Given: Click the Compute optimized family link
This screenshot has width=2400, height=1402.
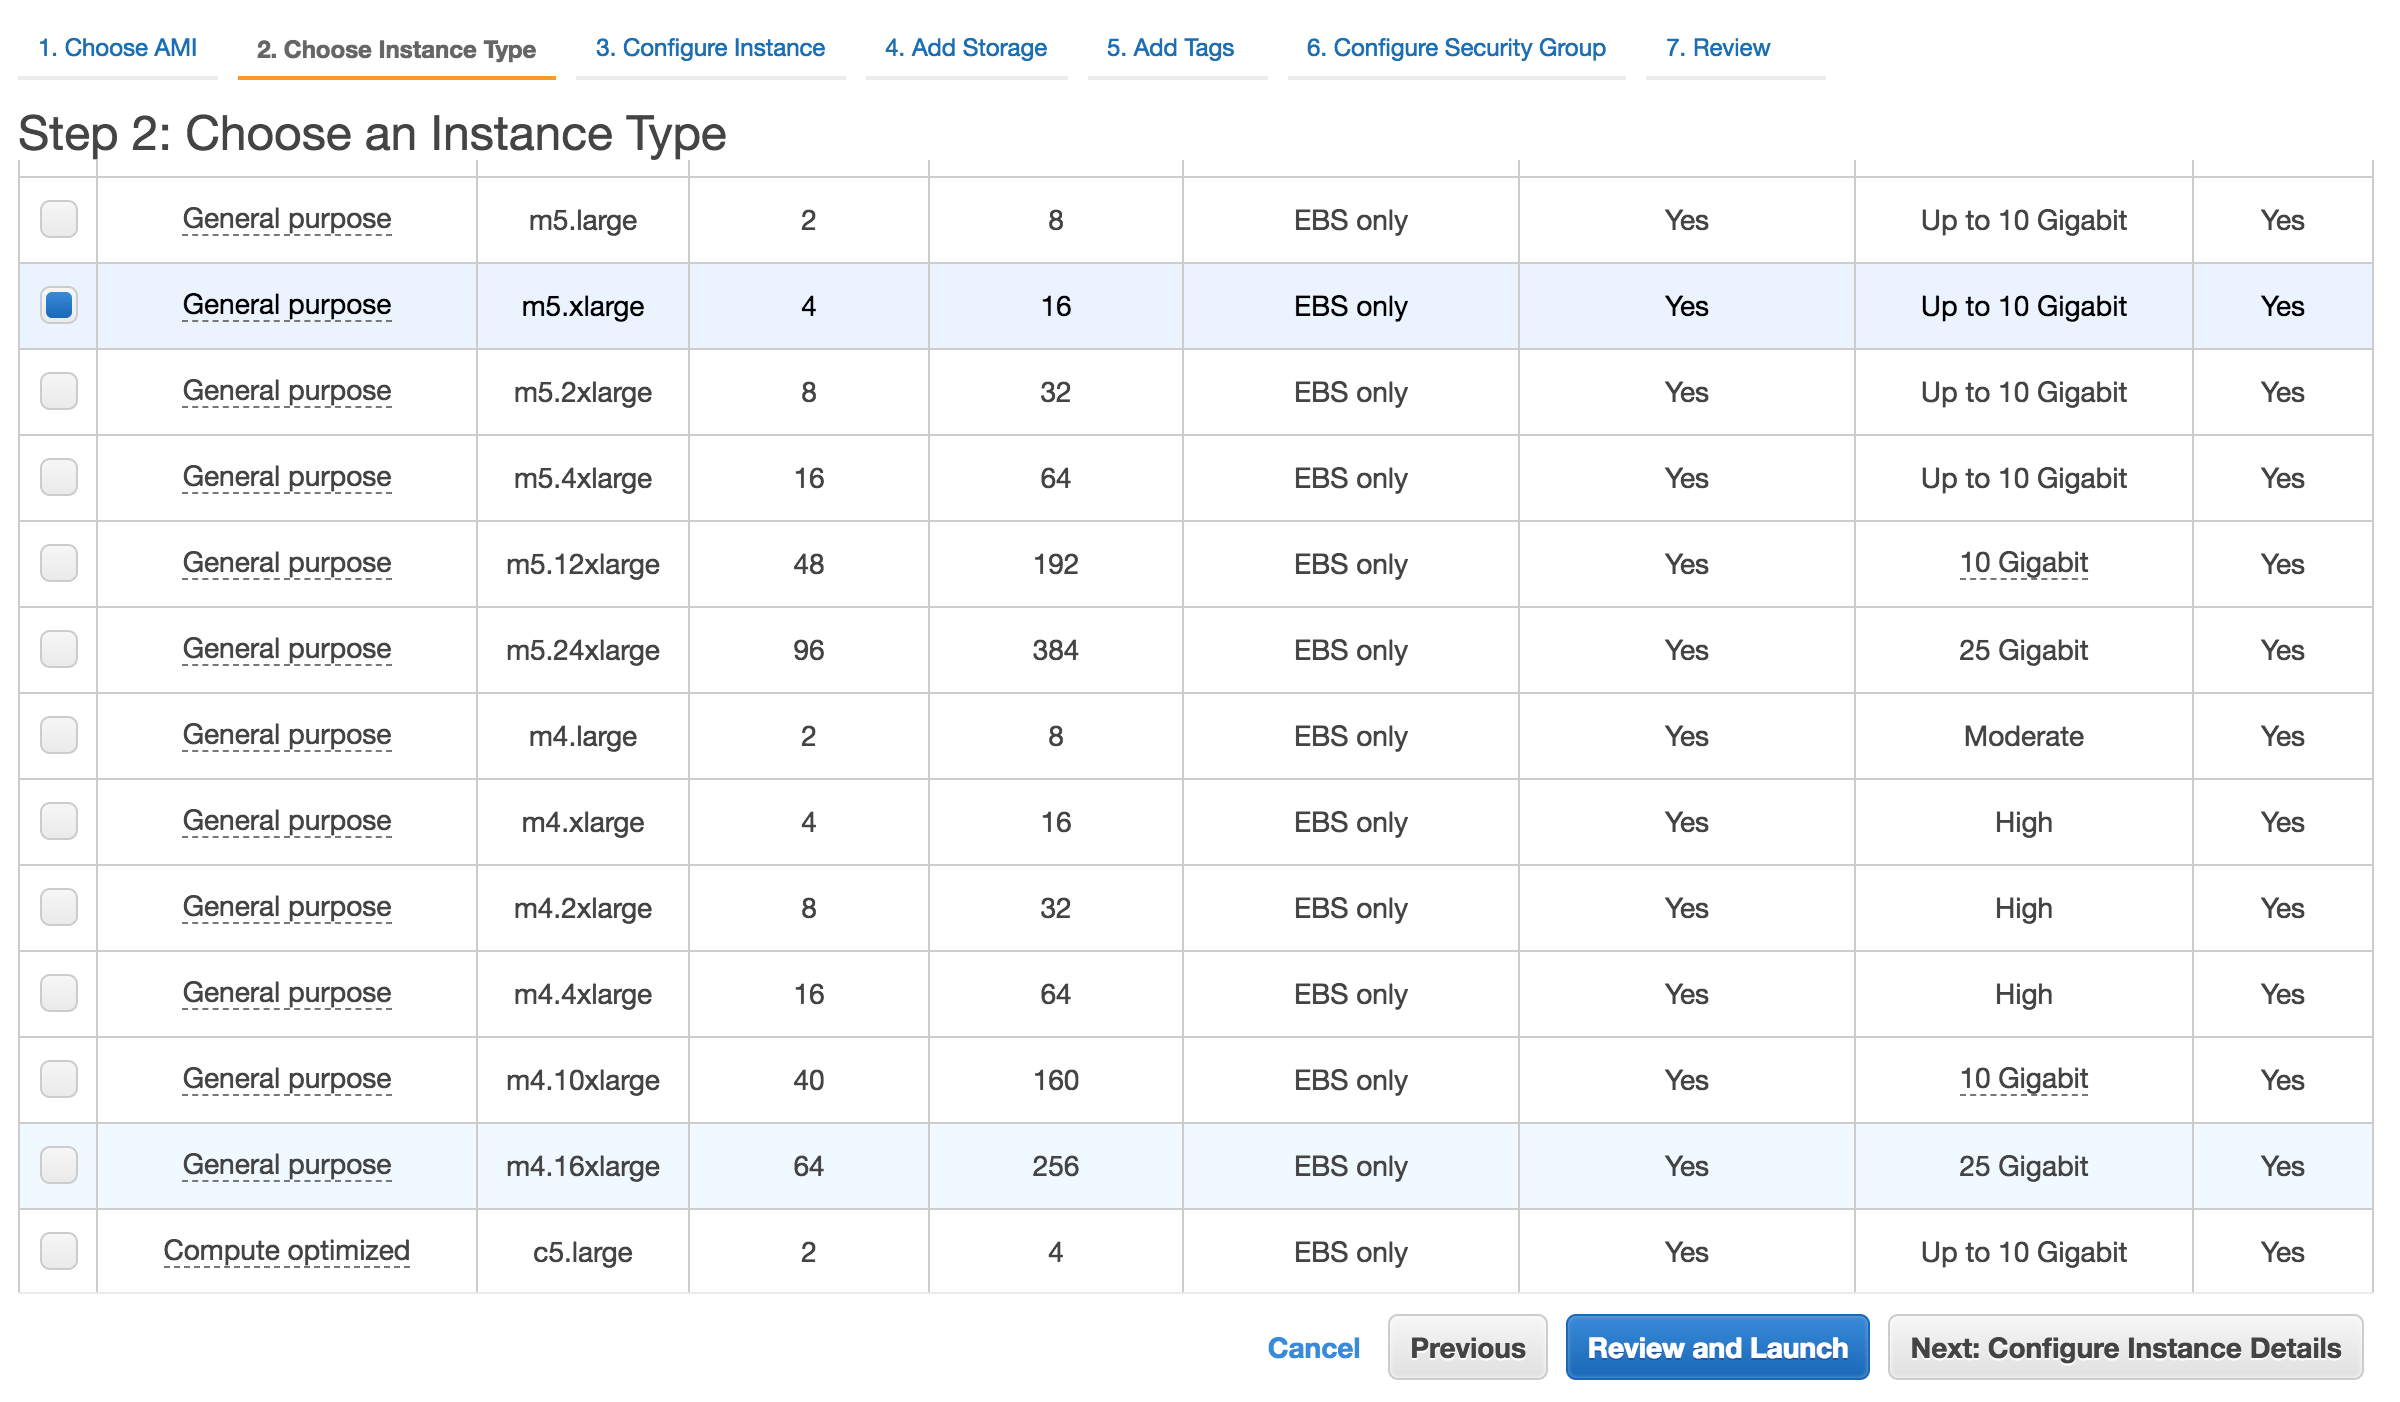Looking at the screenshot, I should 287,1251.
